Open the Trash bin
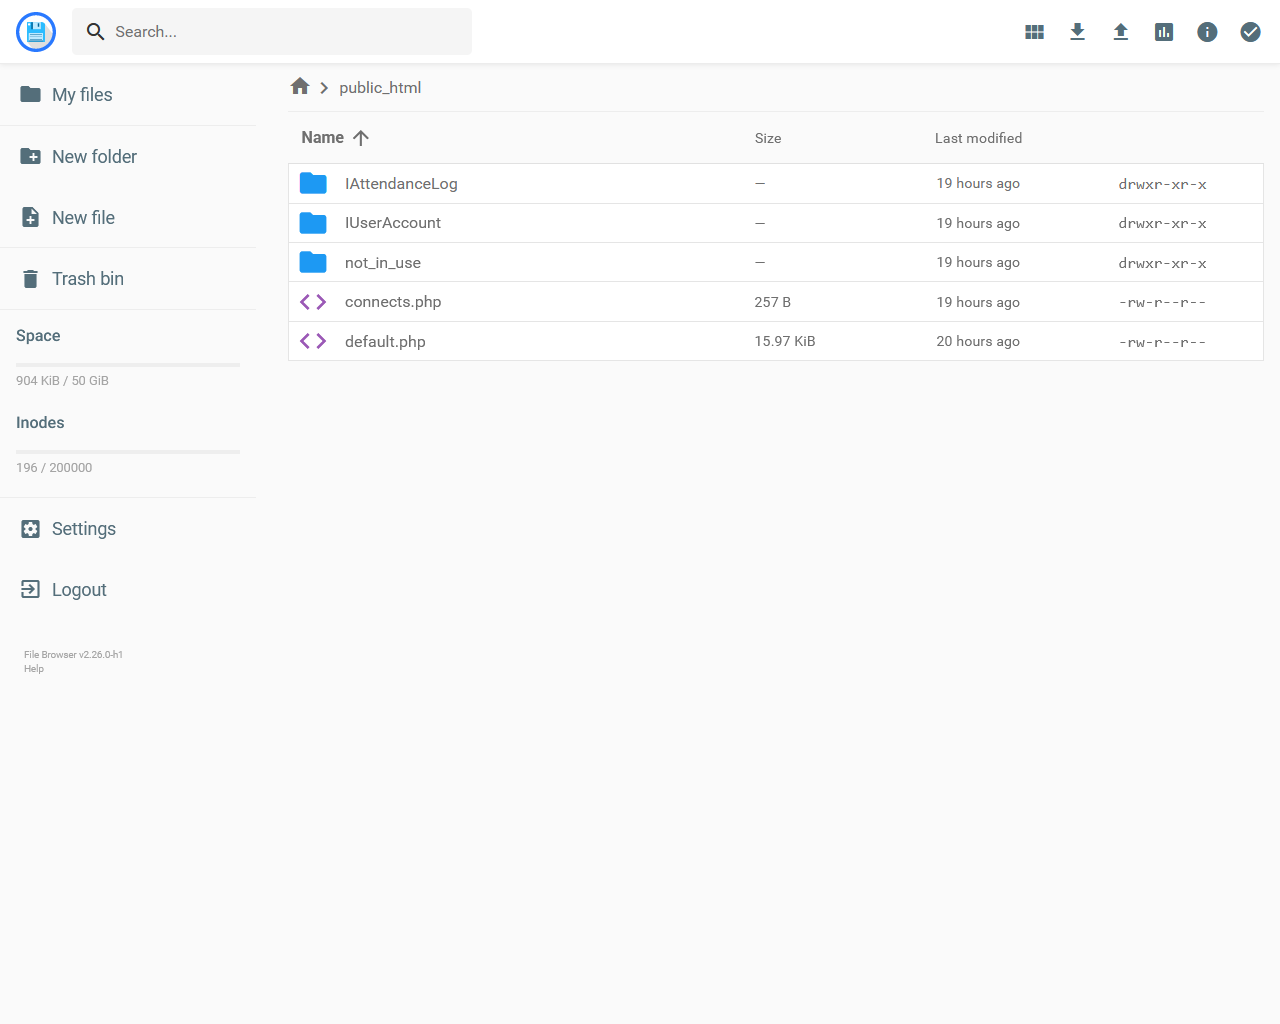The height and width of the screenshot is (1024, 1280). (87, 279)
